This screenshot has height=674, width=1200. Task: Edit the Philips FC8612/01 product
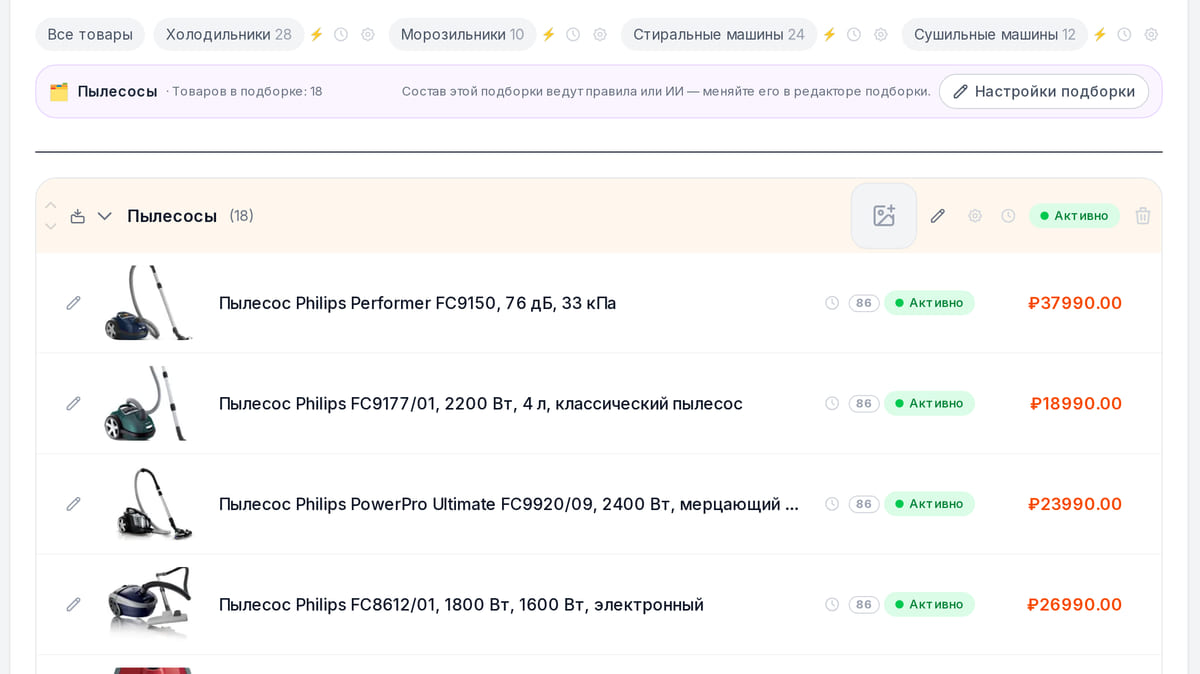pyautogui.click(x=73, y=604)
